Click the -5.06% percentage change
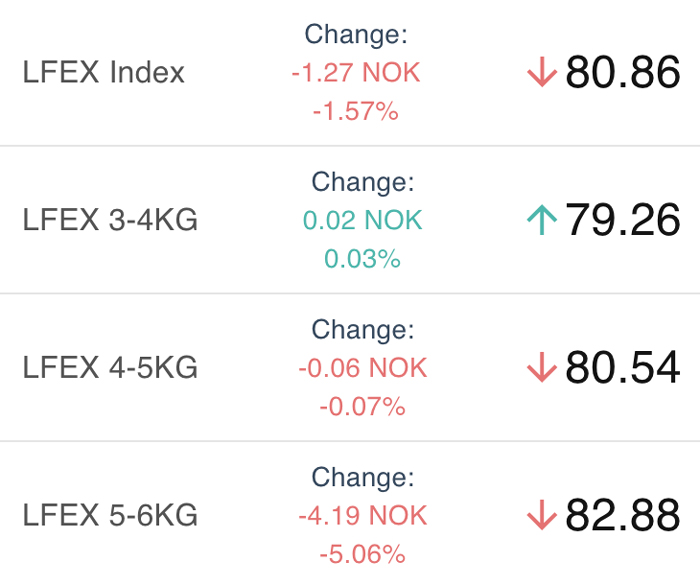The width and height of the screenshot is (700, 585). click(x=362, y=555)
